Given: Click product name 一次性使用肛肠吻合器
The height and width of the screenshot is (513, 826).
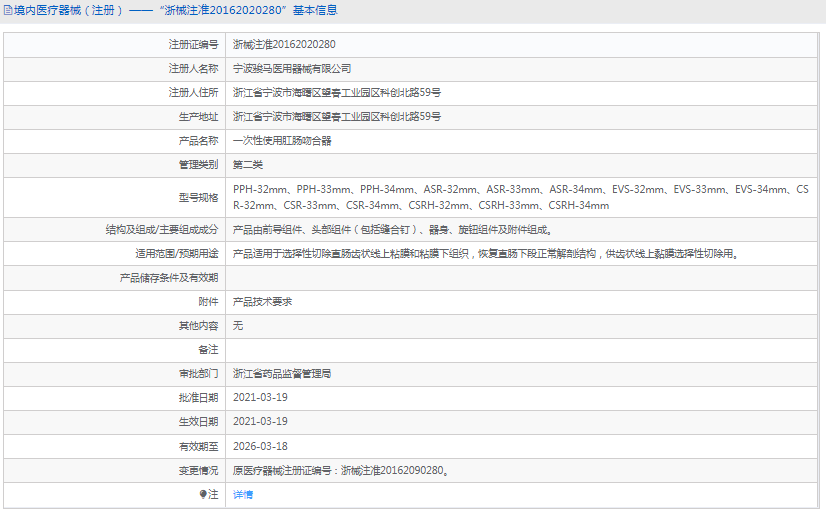Looking at the screenshot, I should click(x=282, y=141).
